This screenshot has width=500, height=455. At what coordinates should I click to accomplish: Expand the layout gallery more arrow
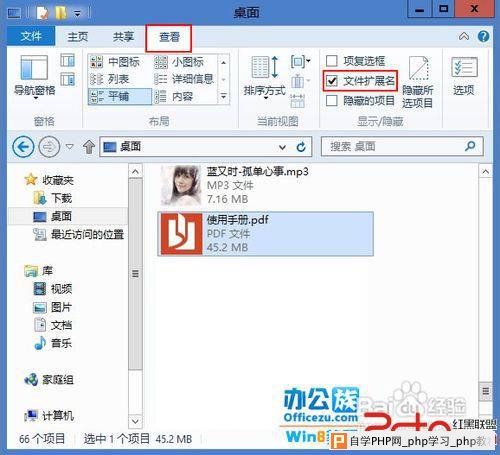224,97
